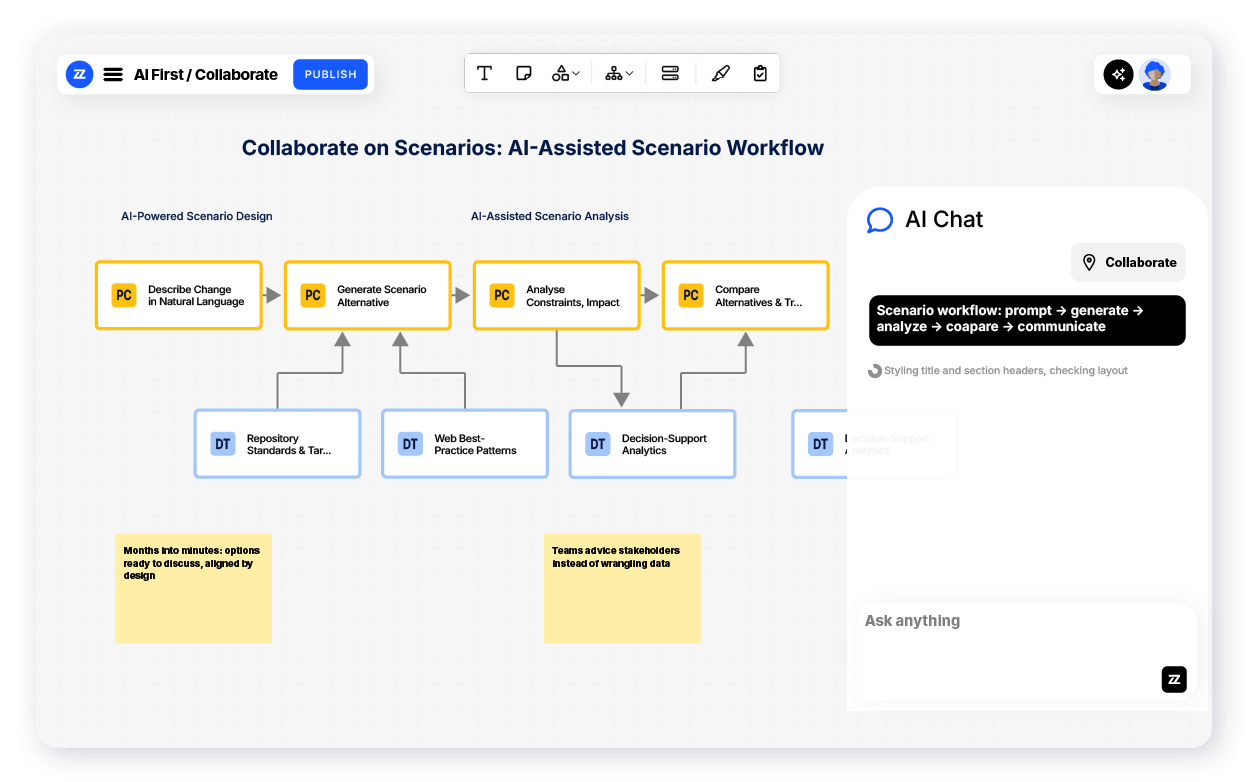Click the Styling title status text

pos(1006,370)
